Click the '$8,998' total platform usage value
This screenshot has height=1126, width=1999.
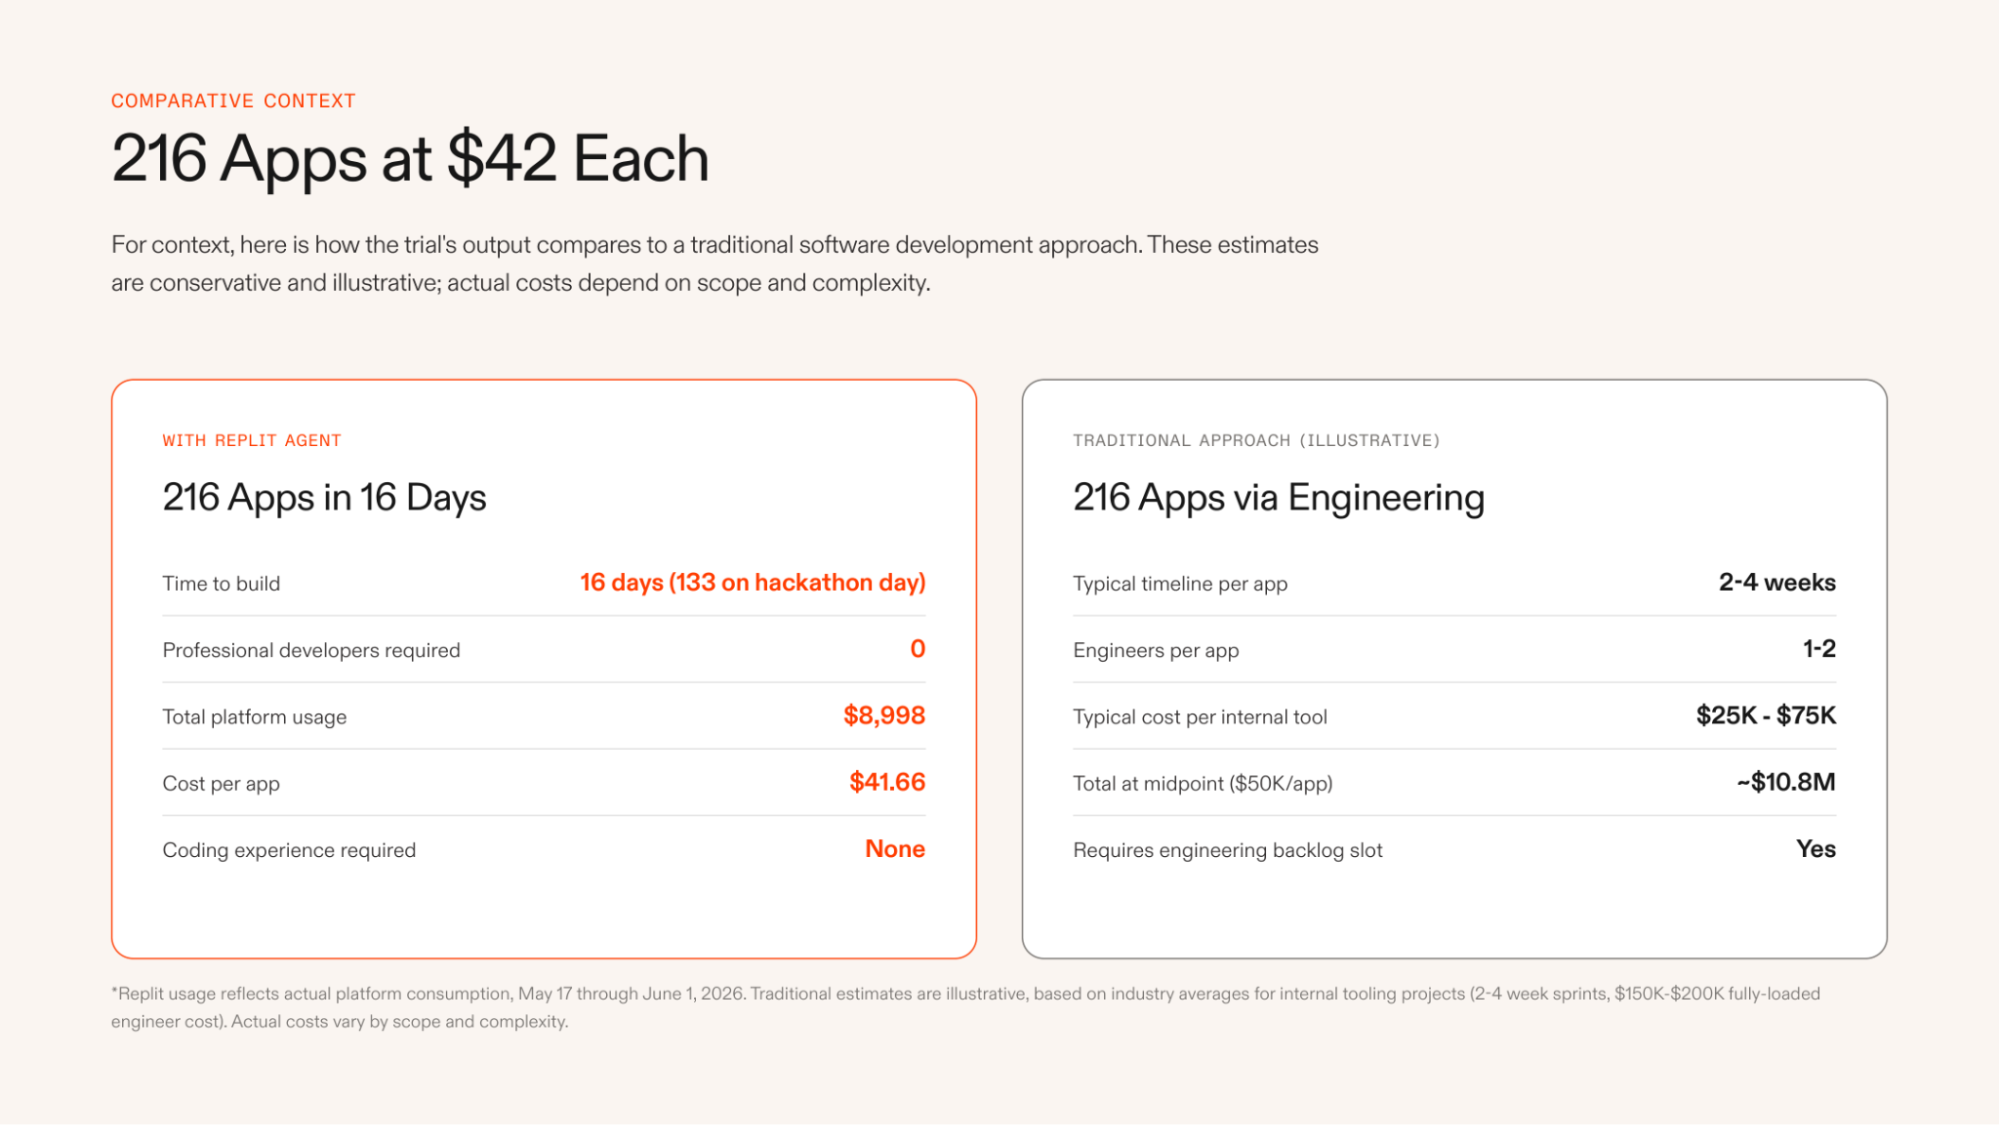coord(884,716)
